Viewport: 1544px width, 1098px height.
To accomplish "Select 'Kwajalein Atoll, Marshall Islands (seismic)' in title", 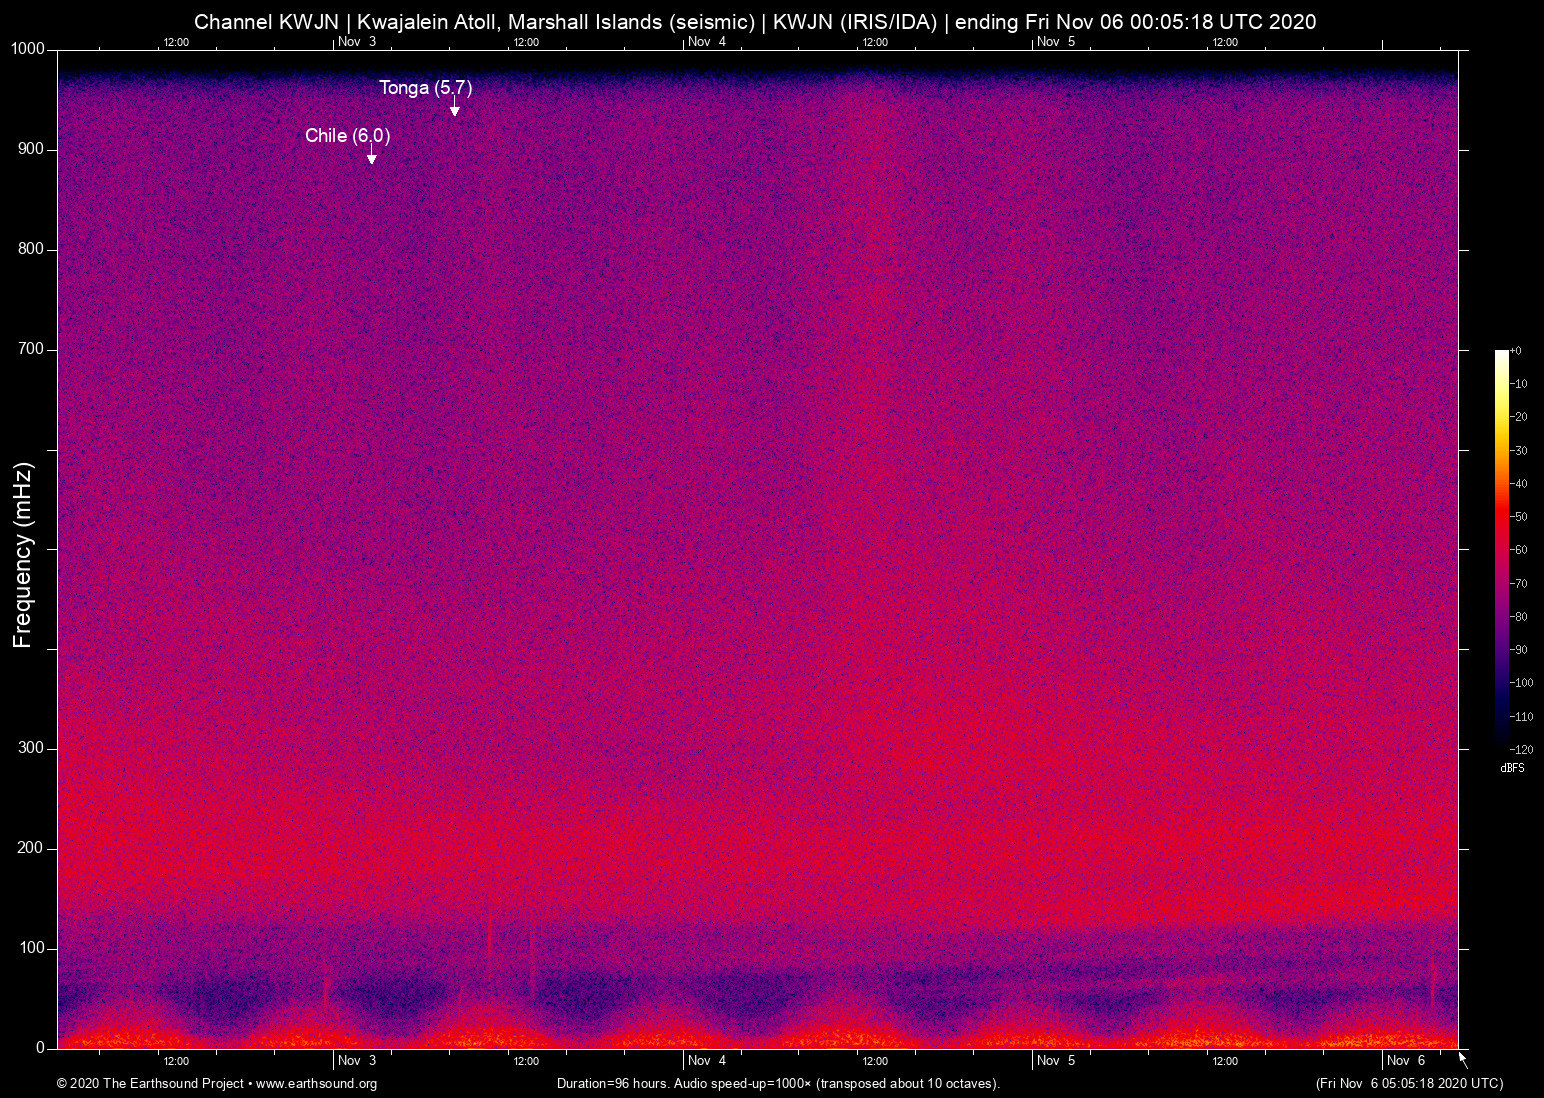I will click(x=555, y=22).
